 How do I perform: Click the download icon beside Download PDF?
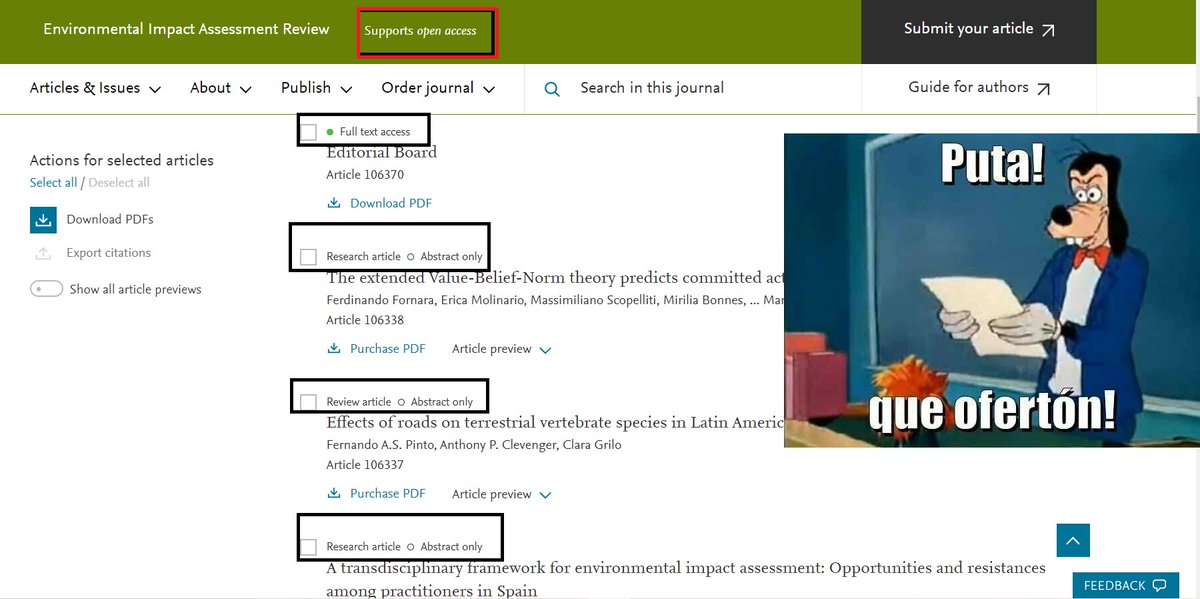[333, 203]
